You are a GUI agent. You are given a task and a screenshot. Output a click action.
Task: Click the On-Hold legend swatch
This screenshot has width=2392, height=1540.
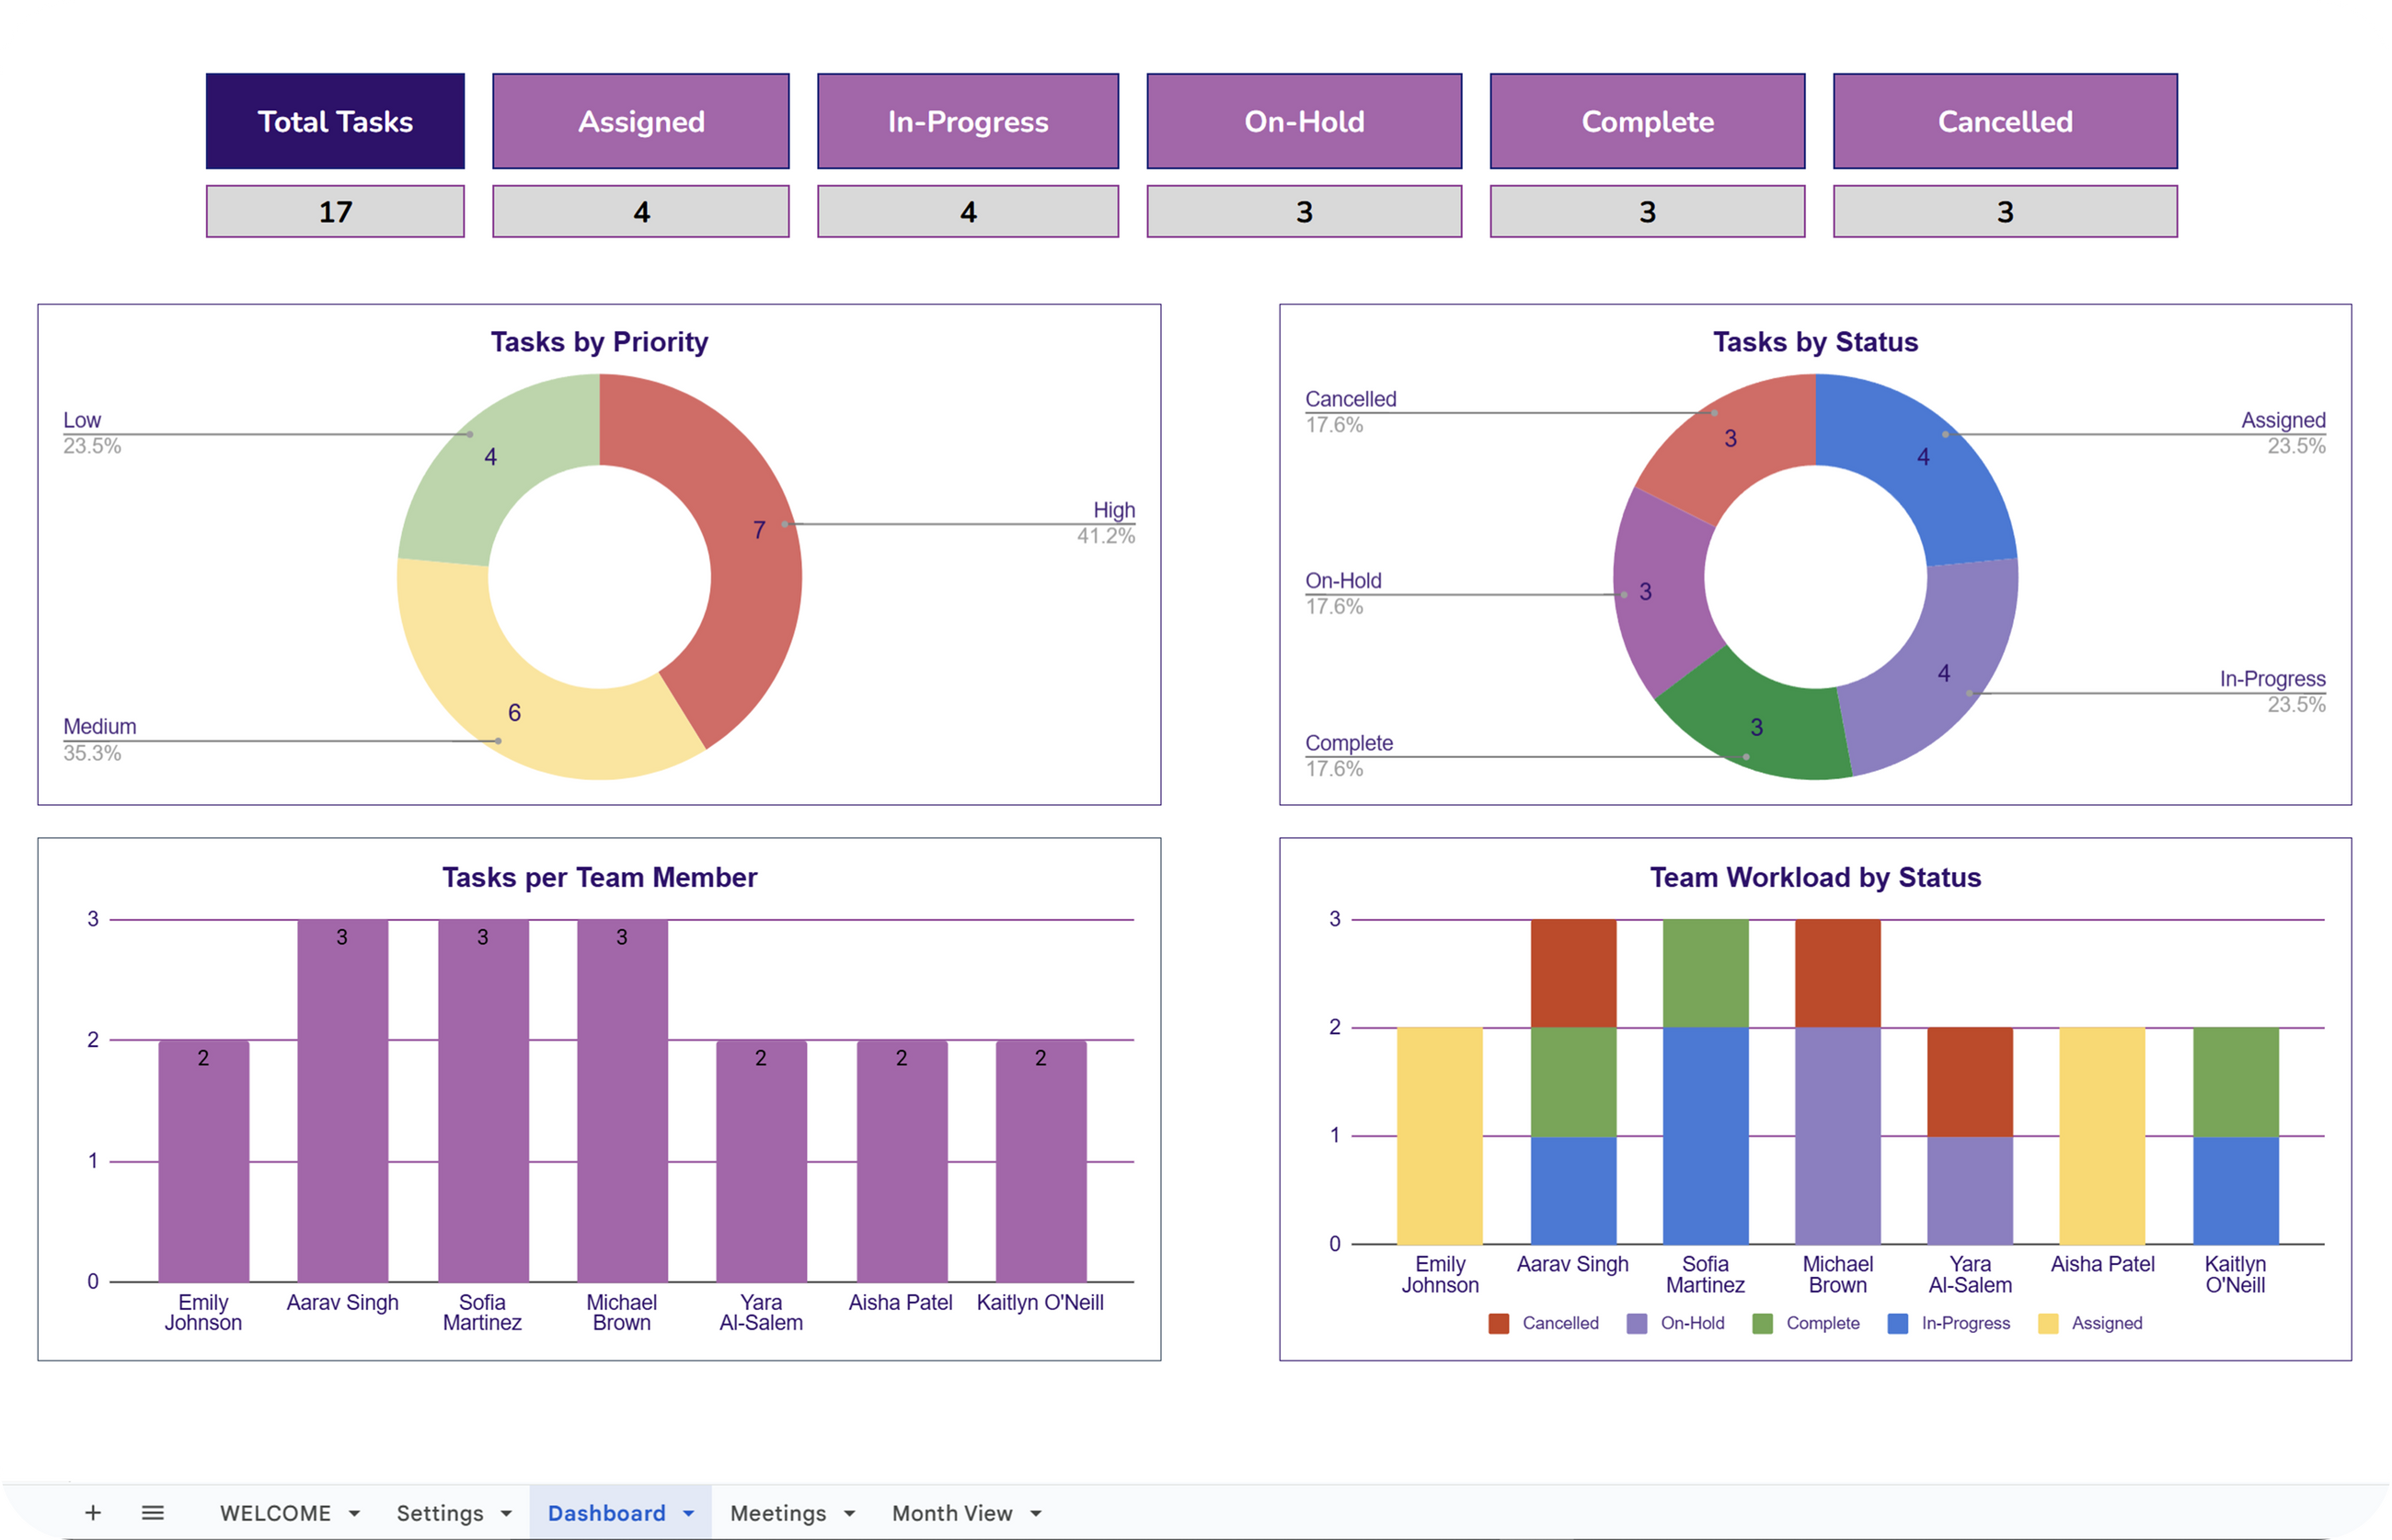[1637, 1324]
